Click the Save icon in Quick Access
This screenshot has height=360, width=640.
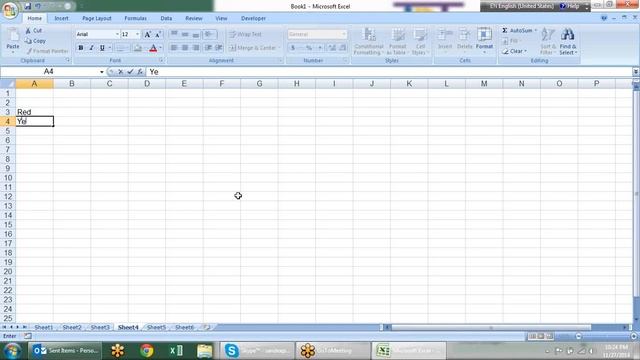[28, 6]
